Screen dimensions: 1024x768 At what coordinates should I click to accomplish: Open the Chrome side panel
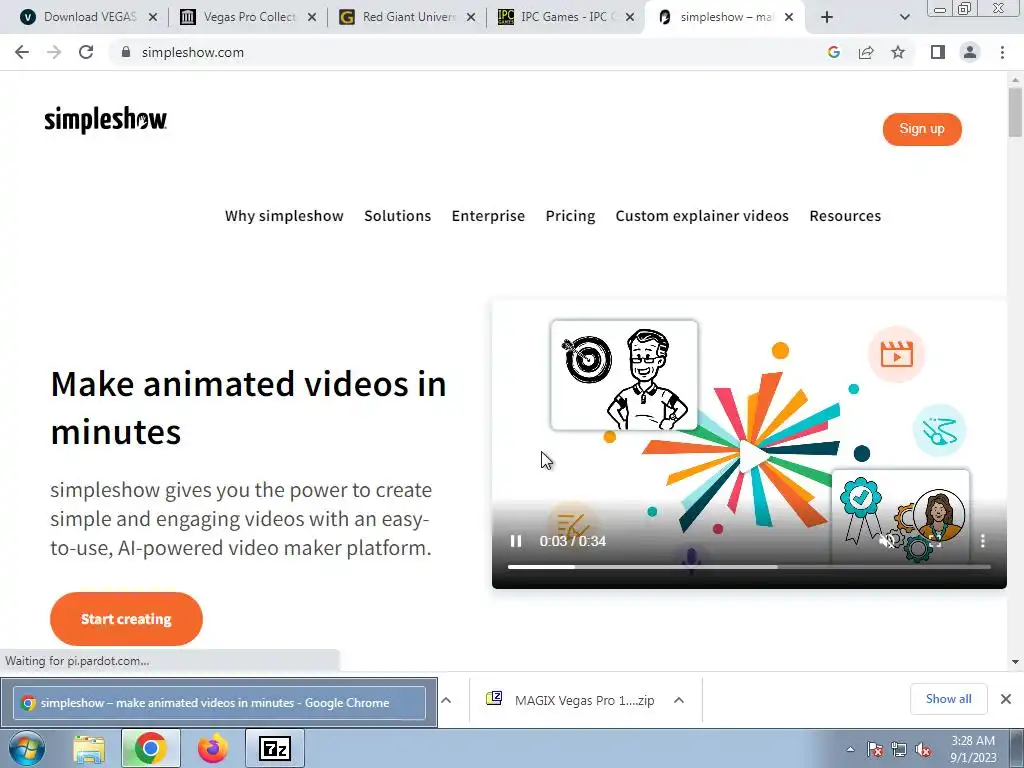(938, 52)
